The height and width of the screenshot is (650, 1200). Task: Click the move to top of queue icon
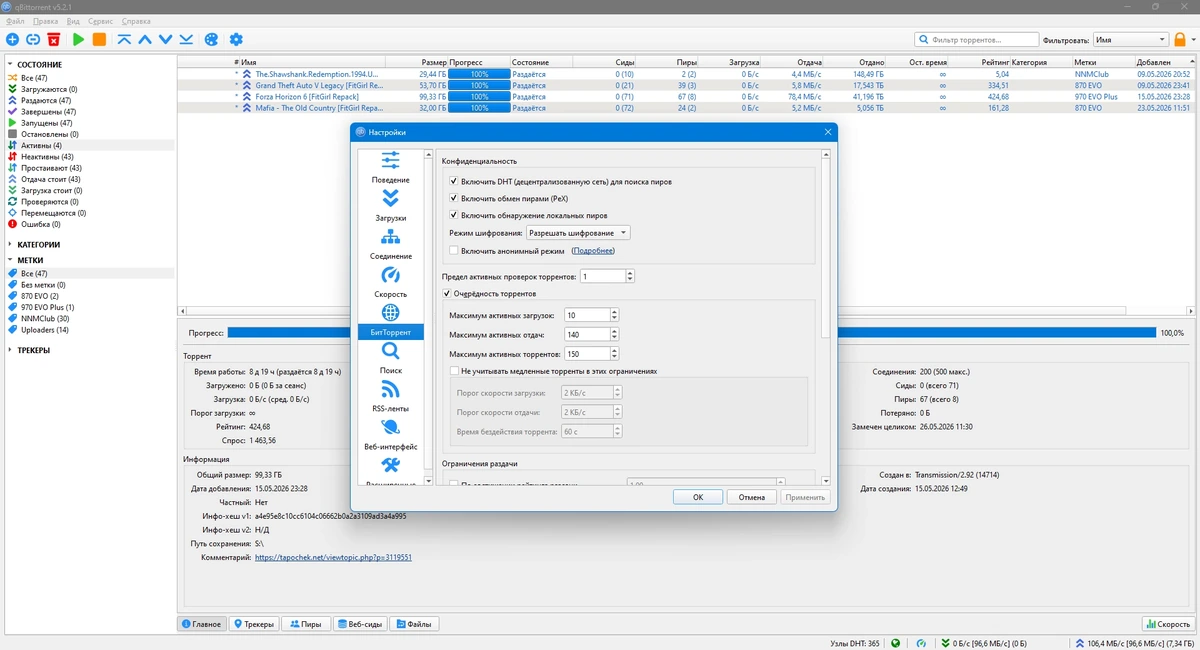(124, 40)
